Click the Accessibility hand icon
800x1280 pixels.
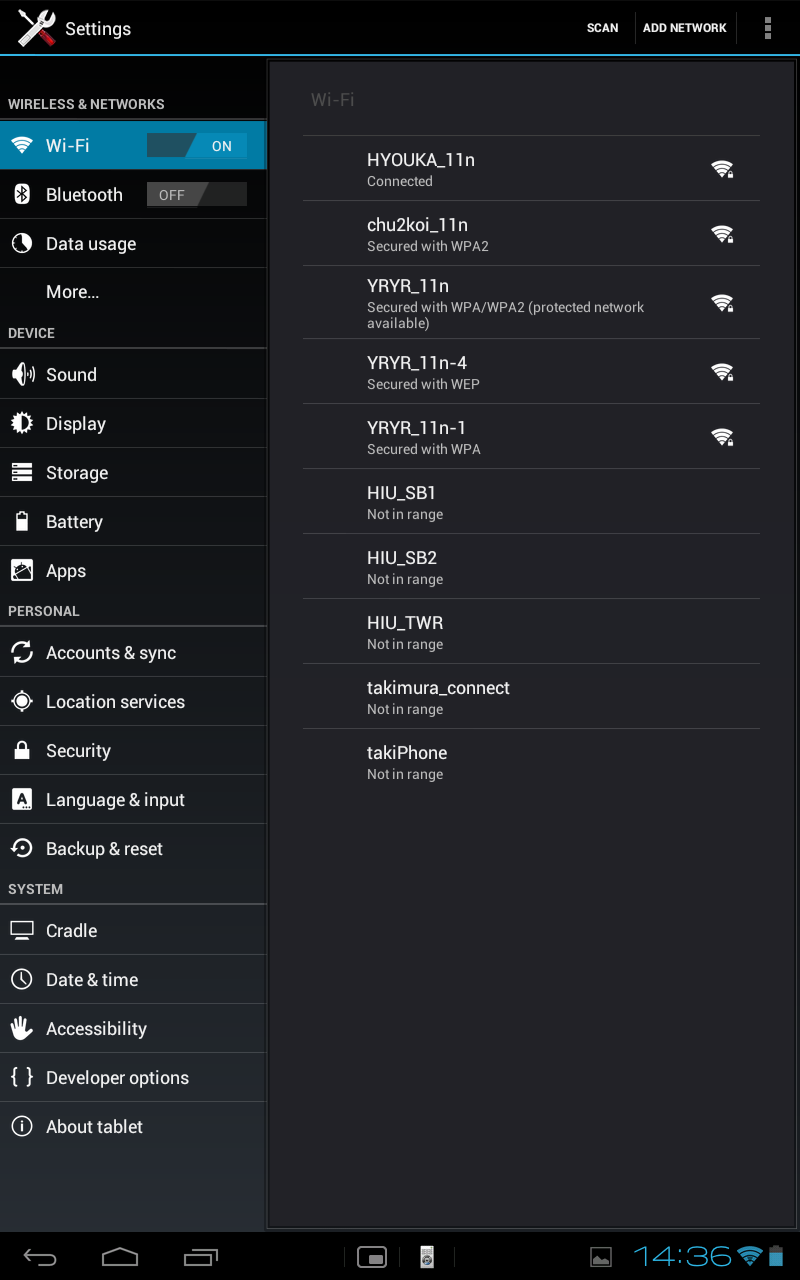click(21, 1028)
